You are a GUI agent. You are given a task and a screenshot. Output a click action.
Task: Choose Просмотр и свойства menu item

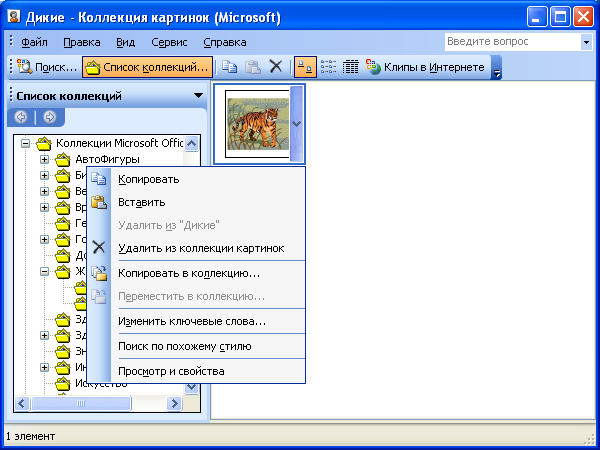click(x=171, y=371)
